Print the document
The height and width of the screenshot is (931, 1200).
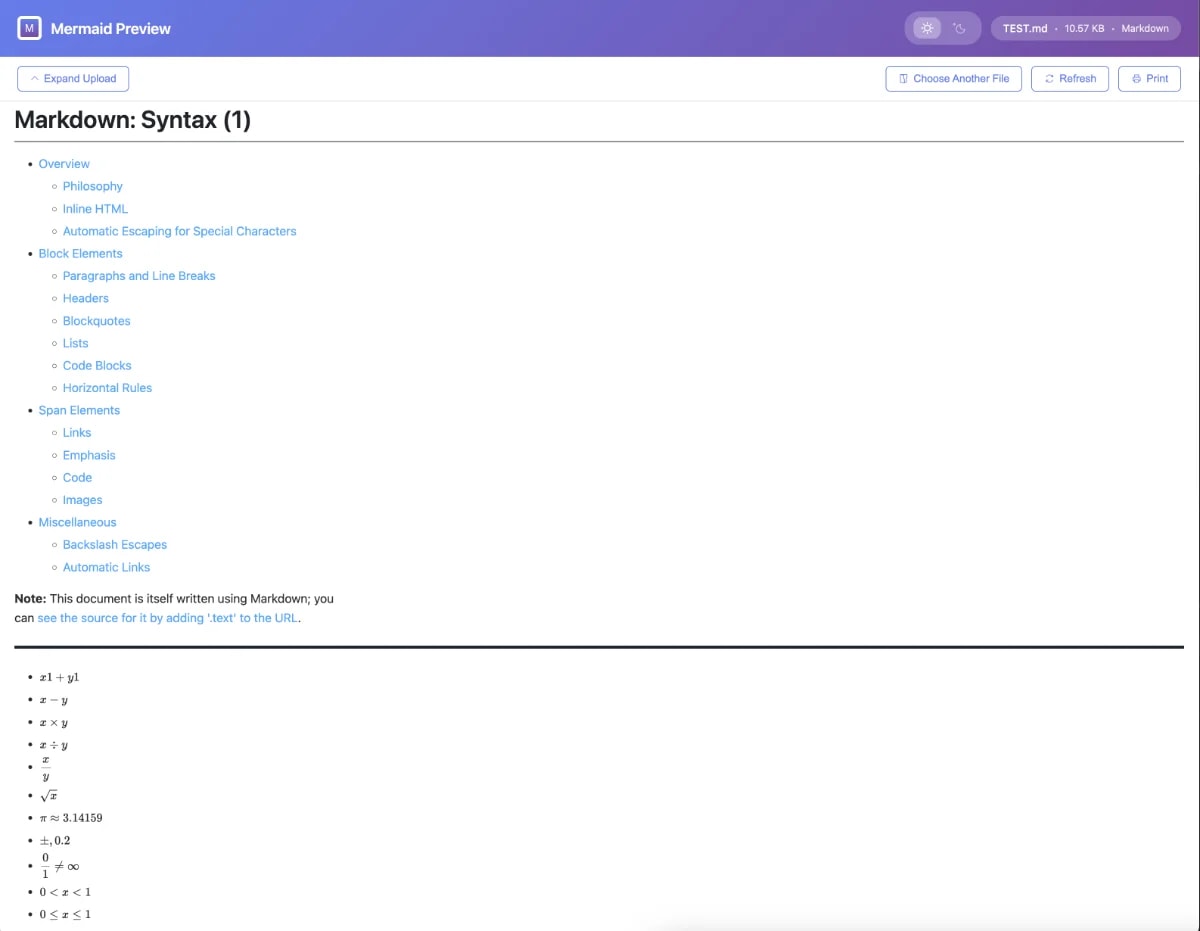pos(1149,78)
